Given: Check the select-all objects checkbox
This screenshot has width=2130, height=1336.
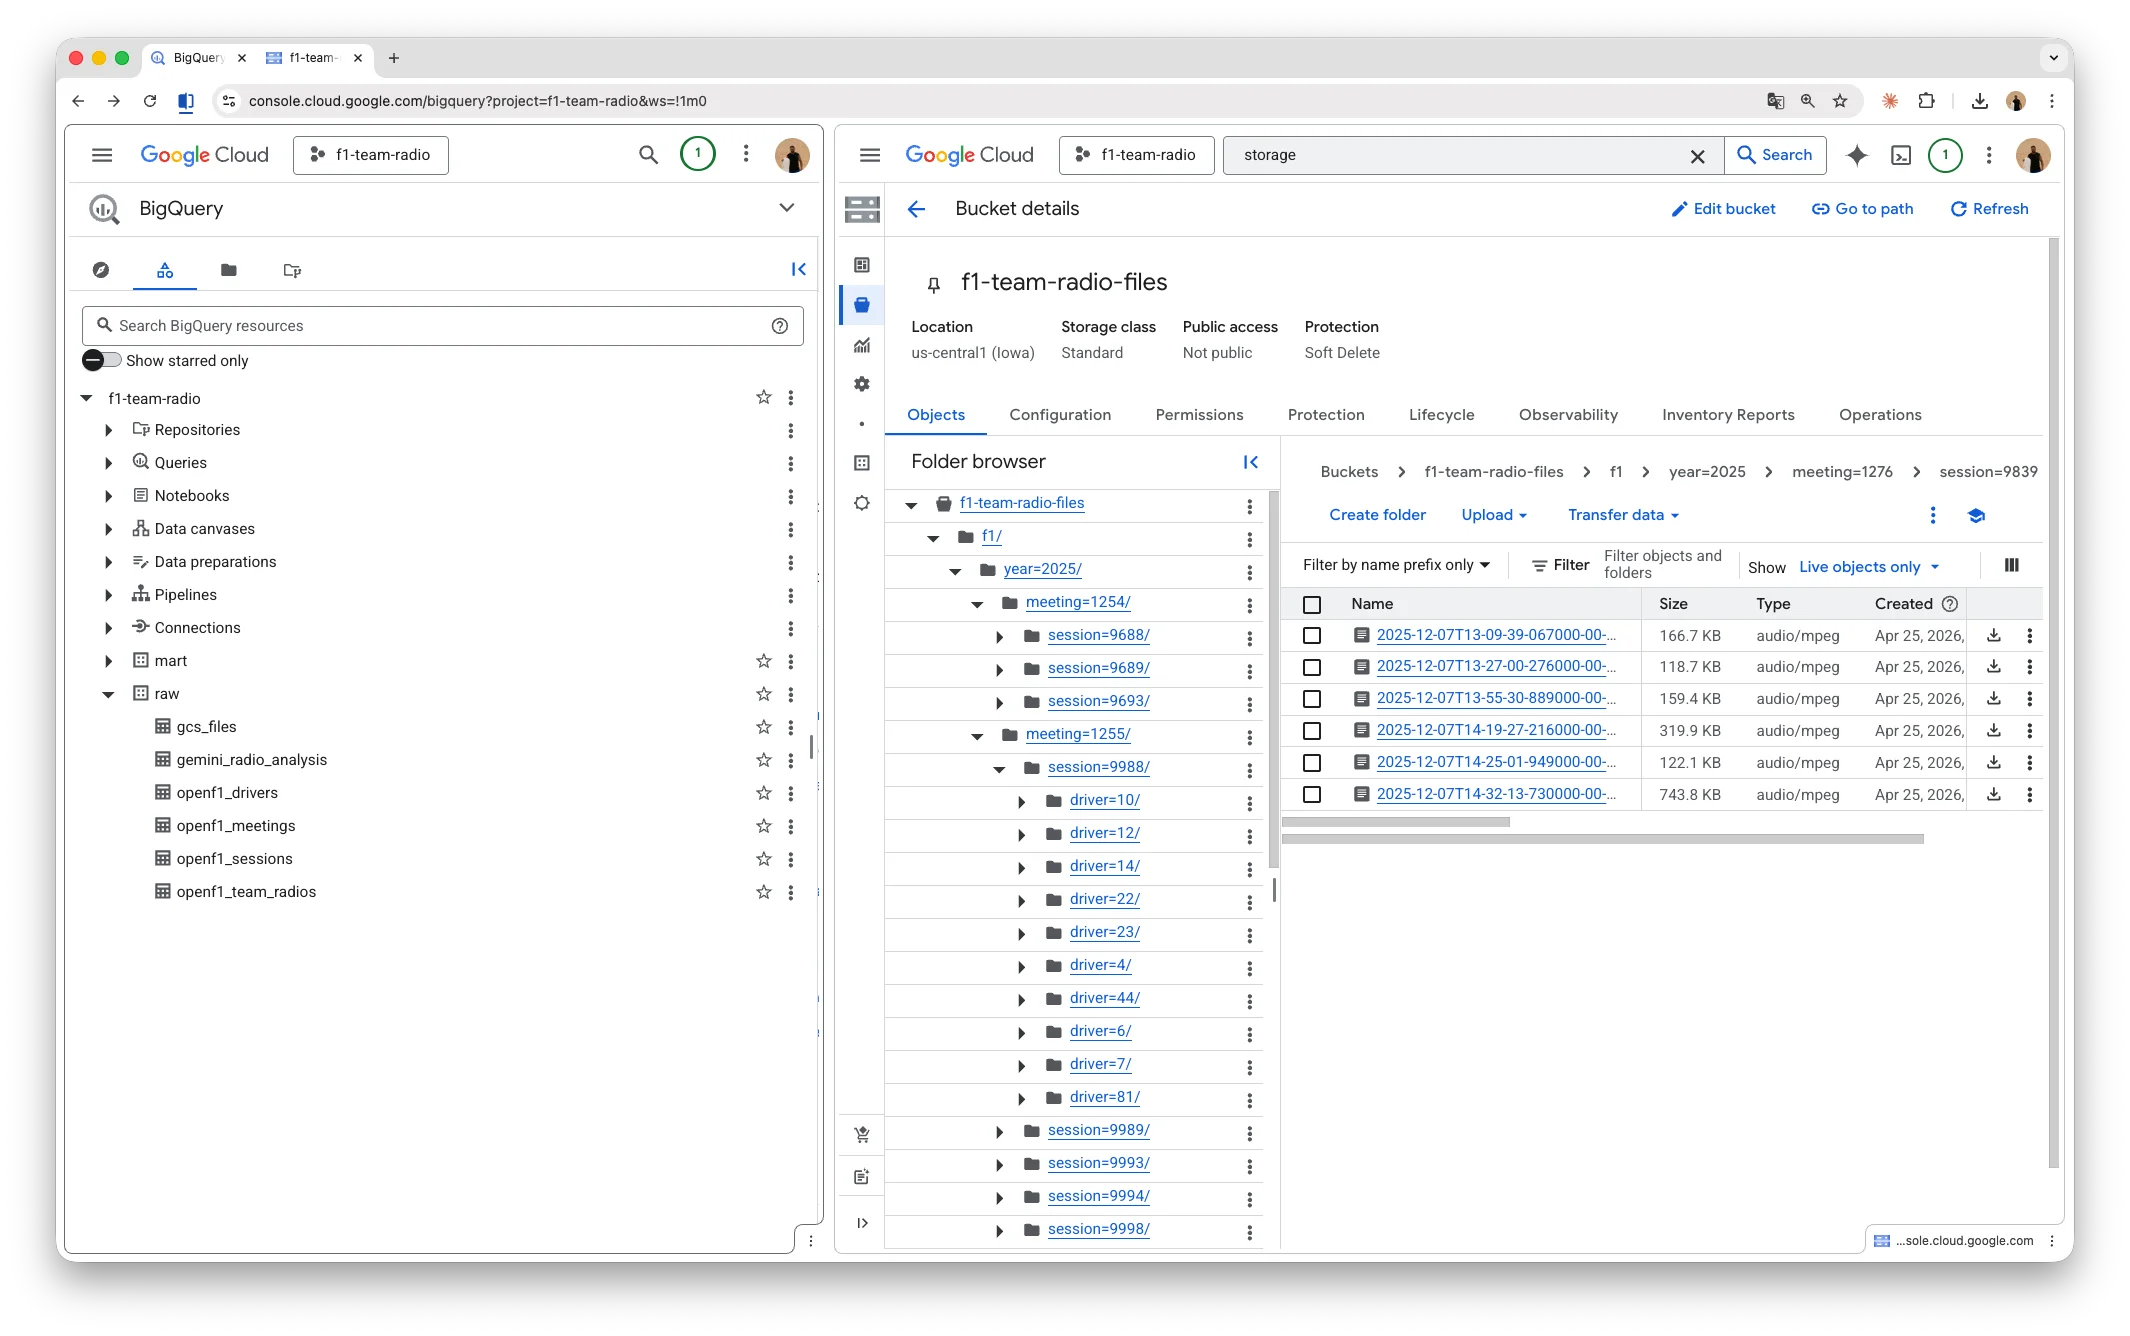Looking at the screenshot, I should pos(1312,604).
